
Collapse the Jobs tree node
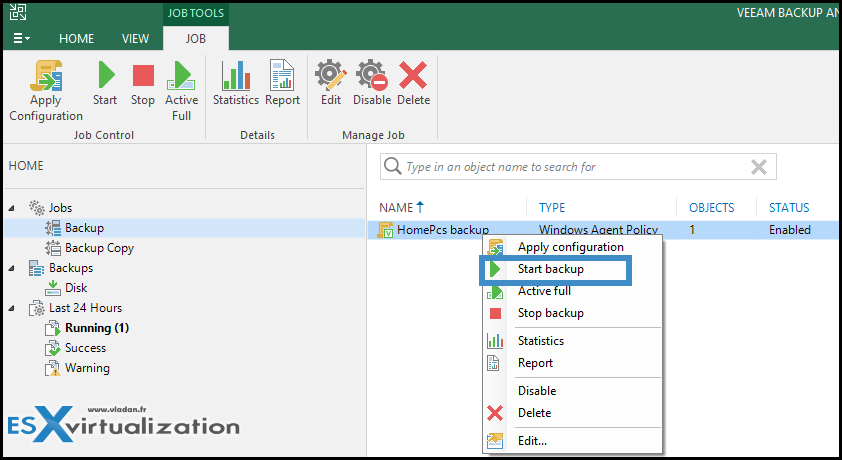[x=12, y=208]
